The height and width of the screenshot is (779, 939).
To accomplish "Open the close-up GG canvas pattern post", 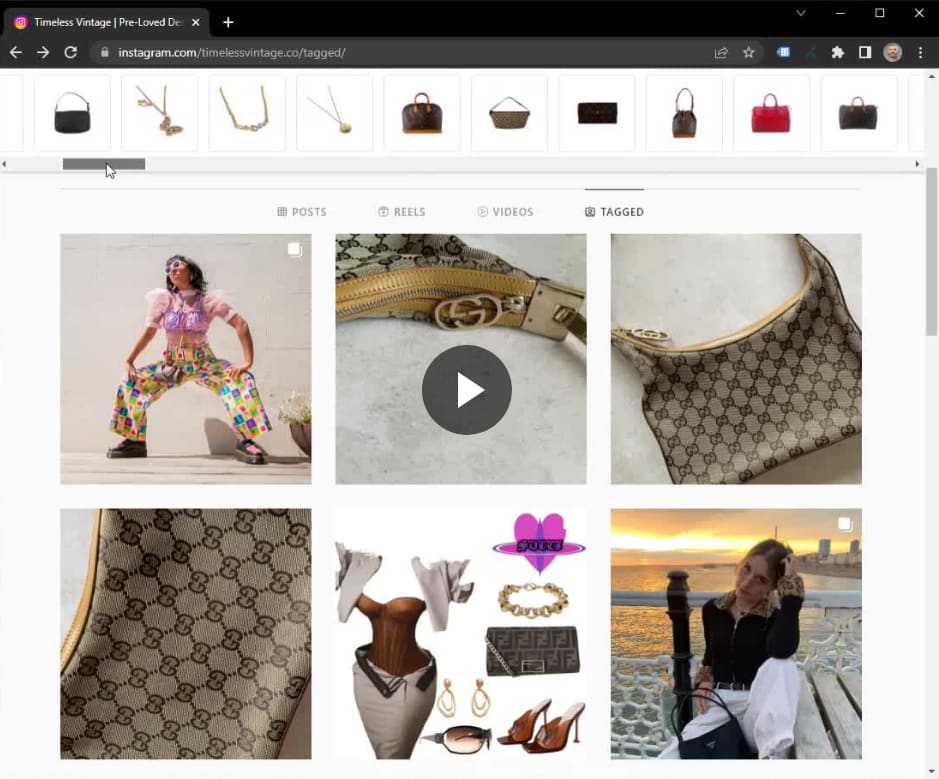I will (186, 634).
